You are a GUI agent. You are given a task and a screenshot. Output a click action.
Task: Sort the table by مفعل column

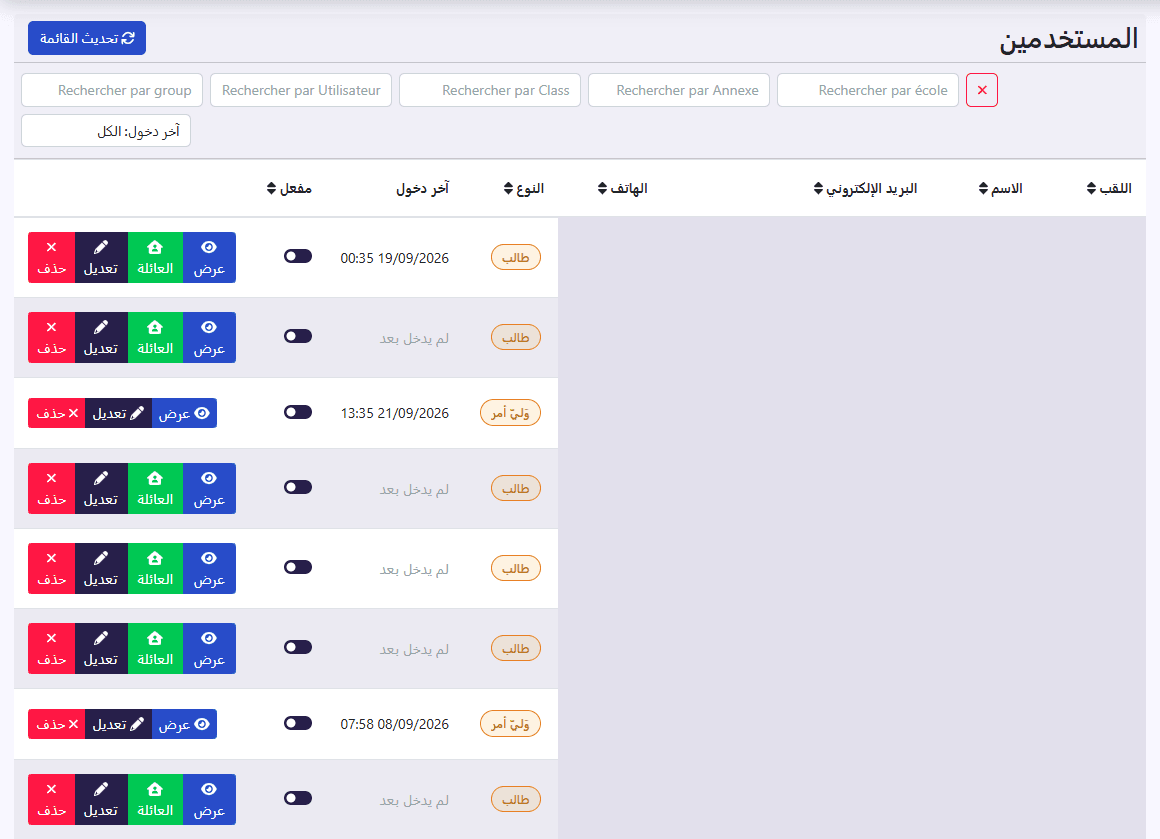(x=289, y=189)
